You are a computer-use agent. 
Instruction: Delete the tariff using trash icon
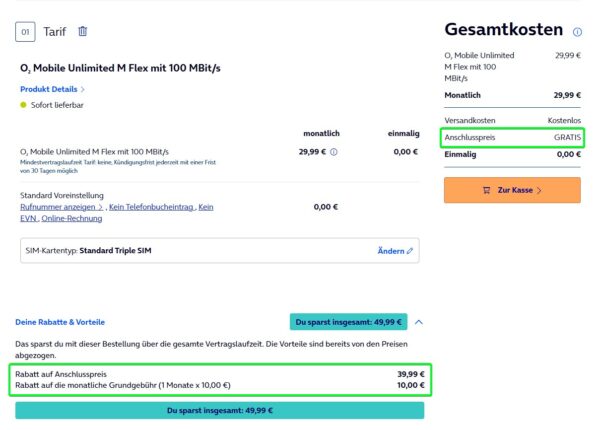point(83,31)
